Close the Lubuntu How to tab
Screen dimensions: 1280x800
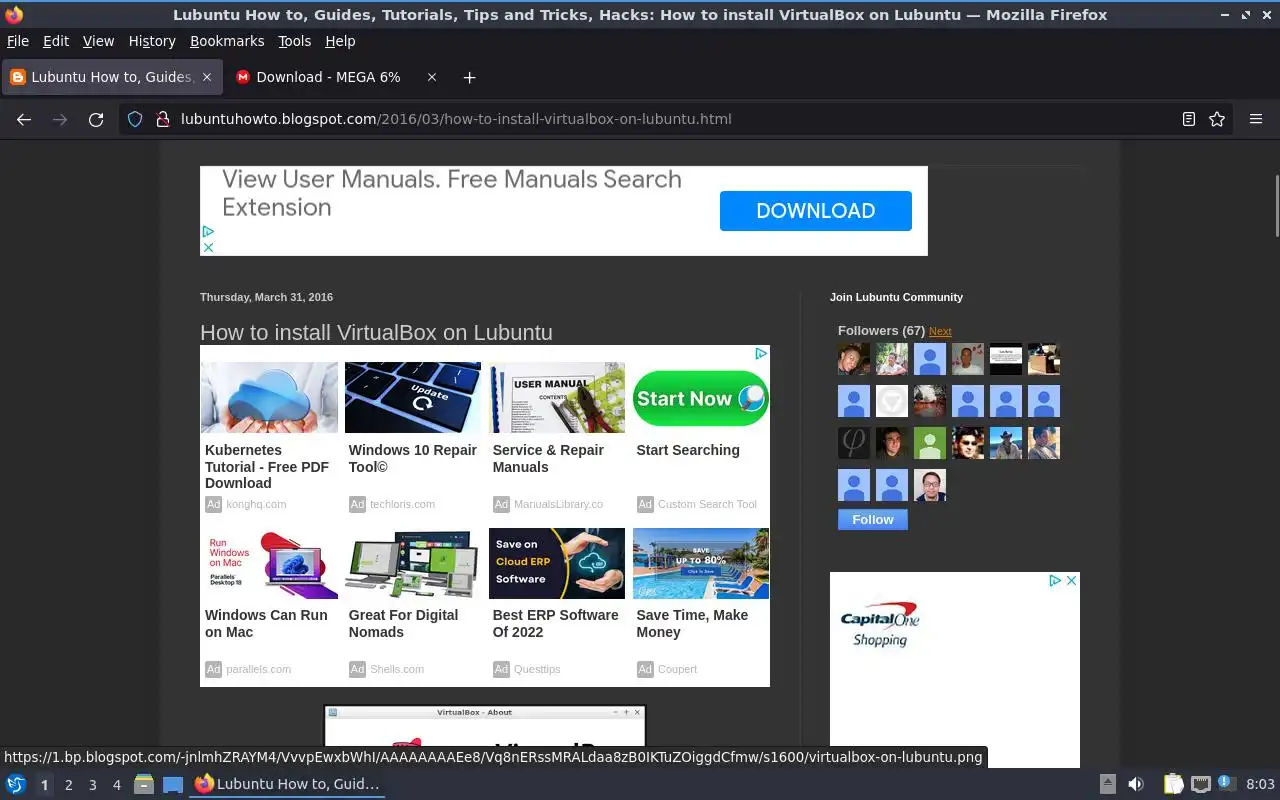207,77
